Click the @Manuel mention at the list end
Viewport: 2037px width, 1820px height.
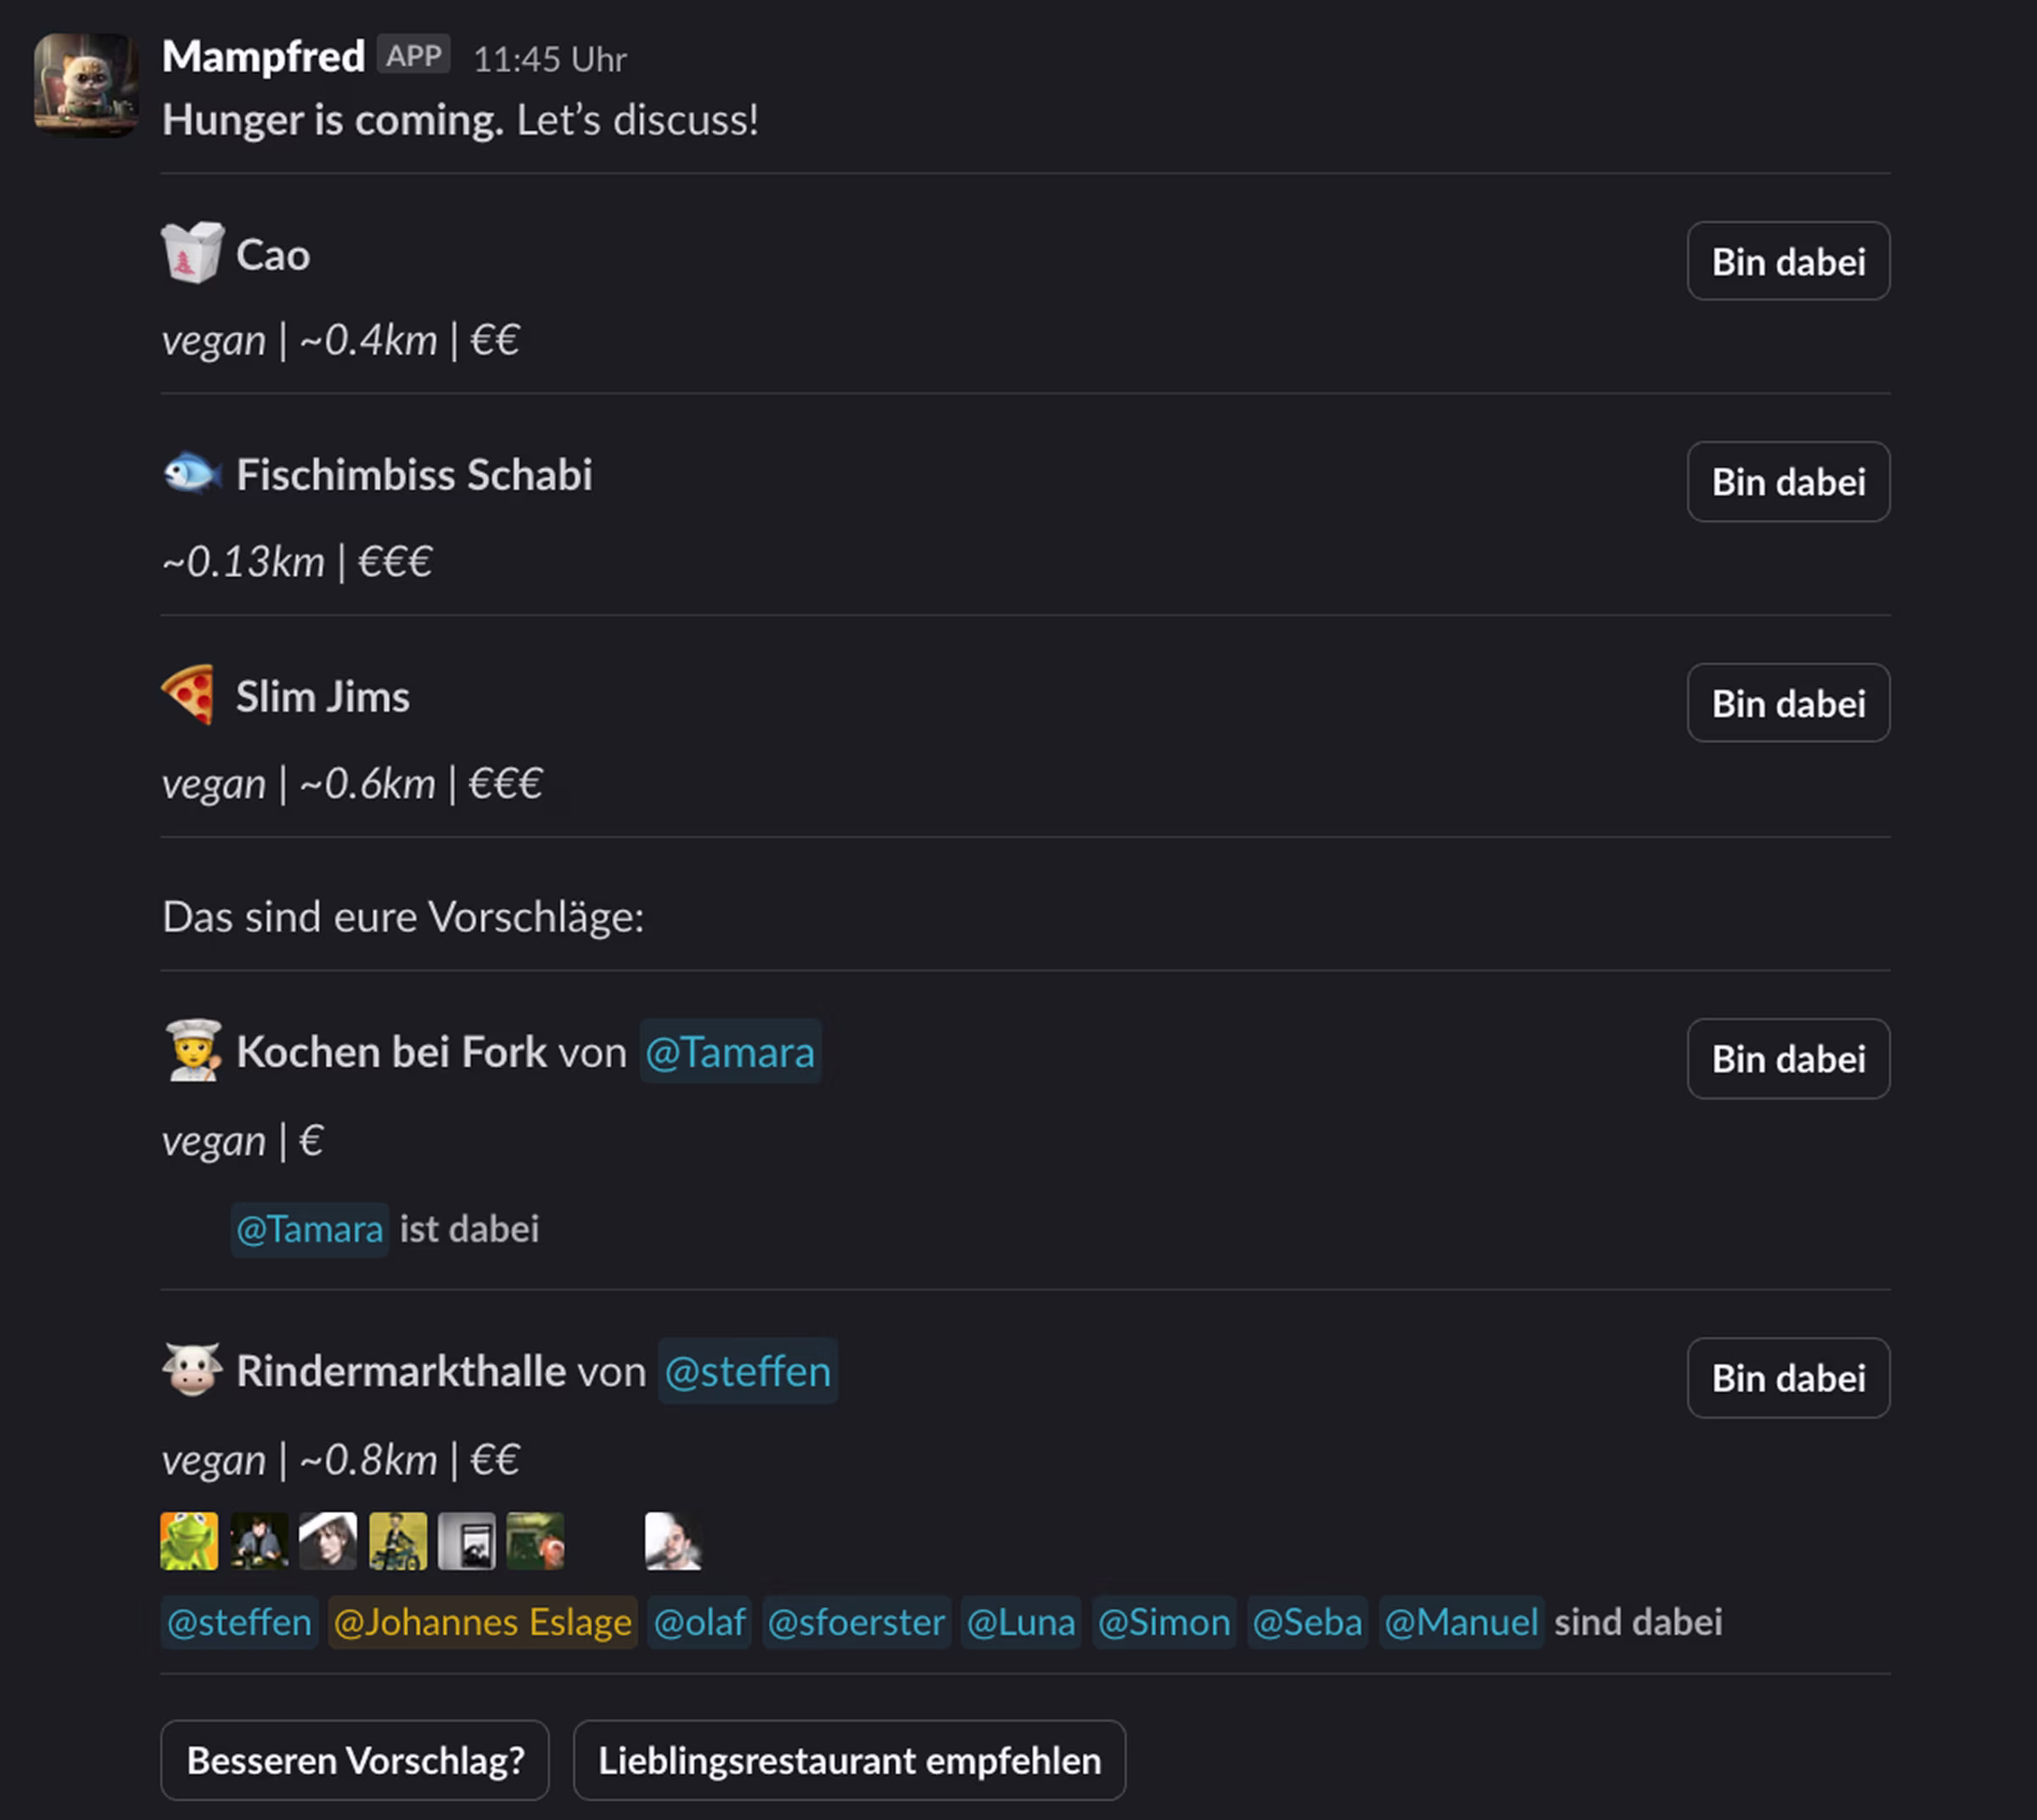1461,1623
